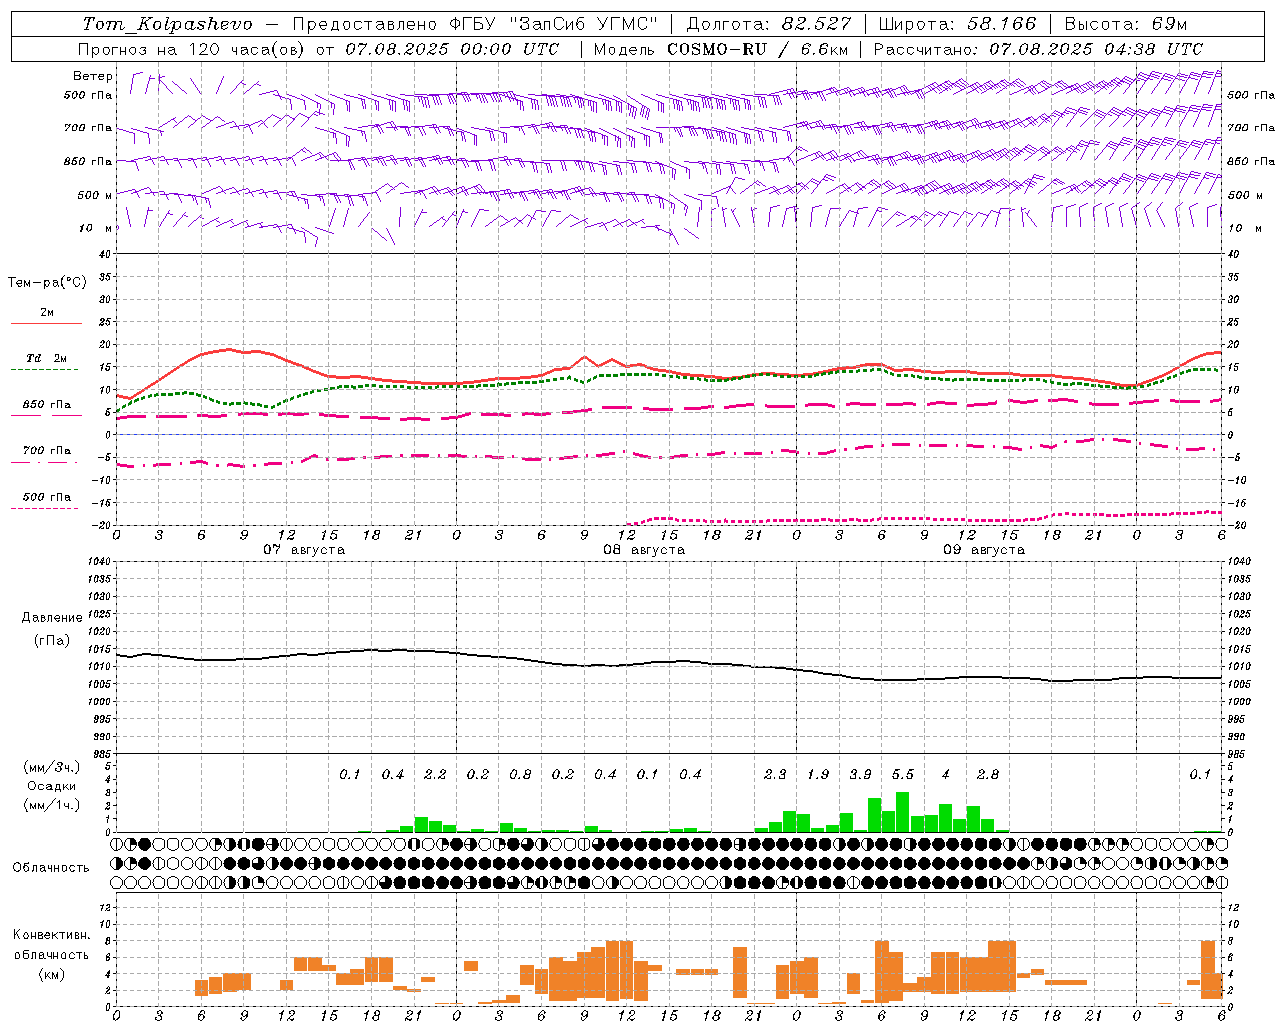Click the 2.8 precipitation value
This screenshot has height=1024, width=1280.
(x=988, y=774)
